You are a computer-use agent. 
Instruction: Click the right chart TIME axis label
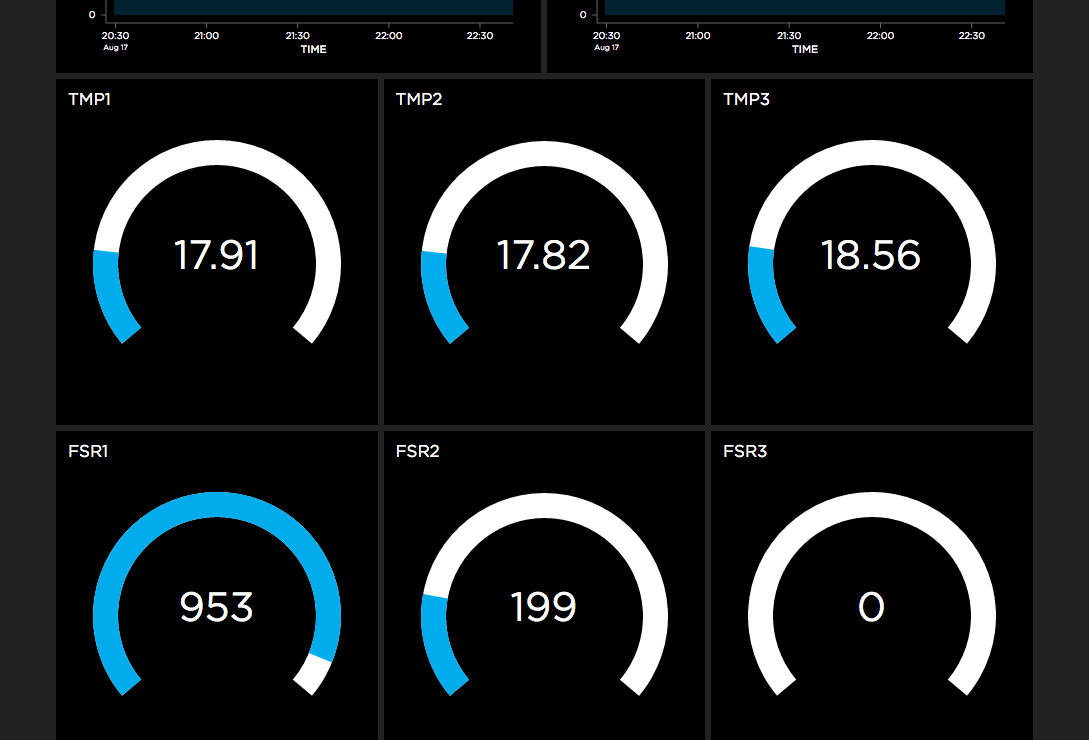point(805,49)
